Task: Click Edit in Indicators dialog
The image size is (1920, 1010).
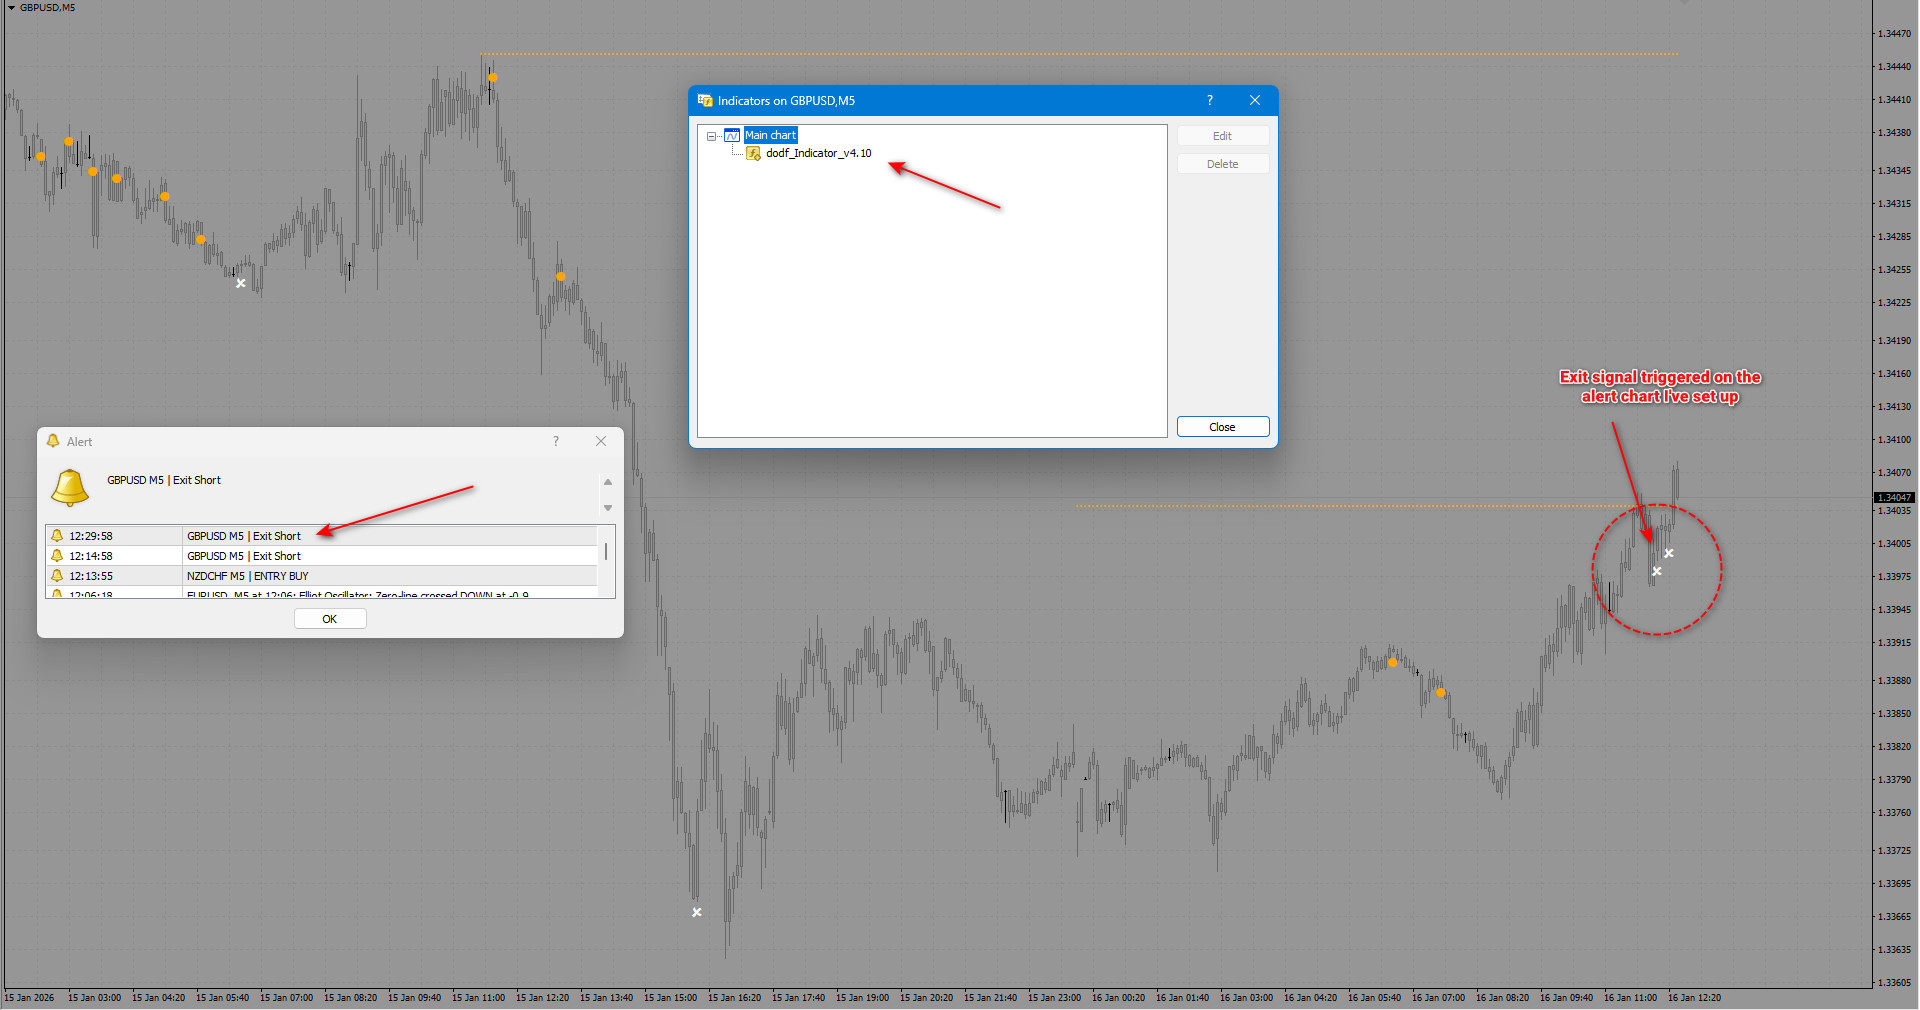Action: click(x=1223, y=136)
